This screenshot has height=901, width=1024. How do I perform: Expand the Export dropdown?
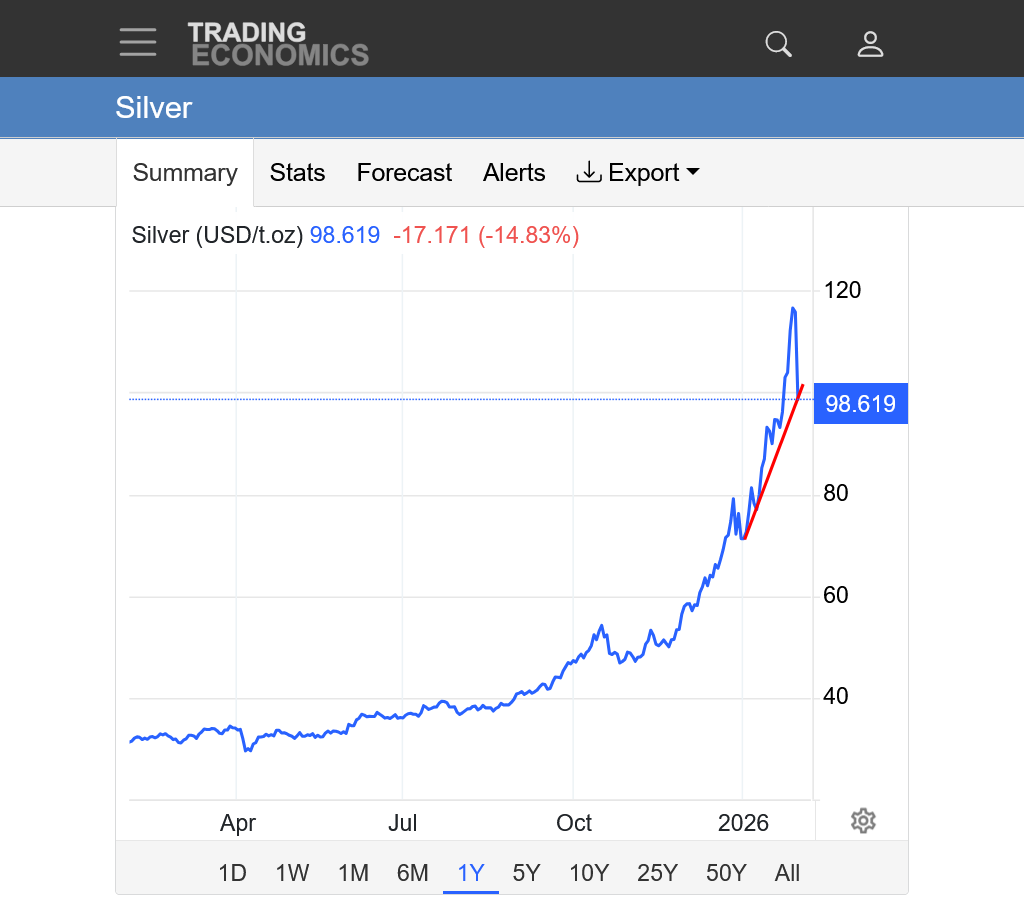click(x=638, y=173)
